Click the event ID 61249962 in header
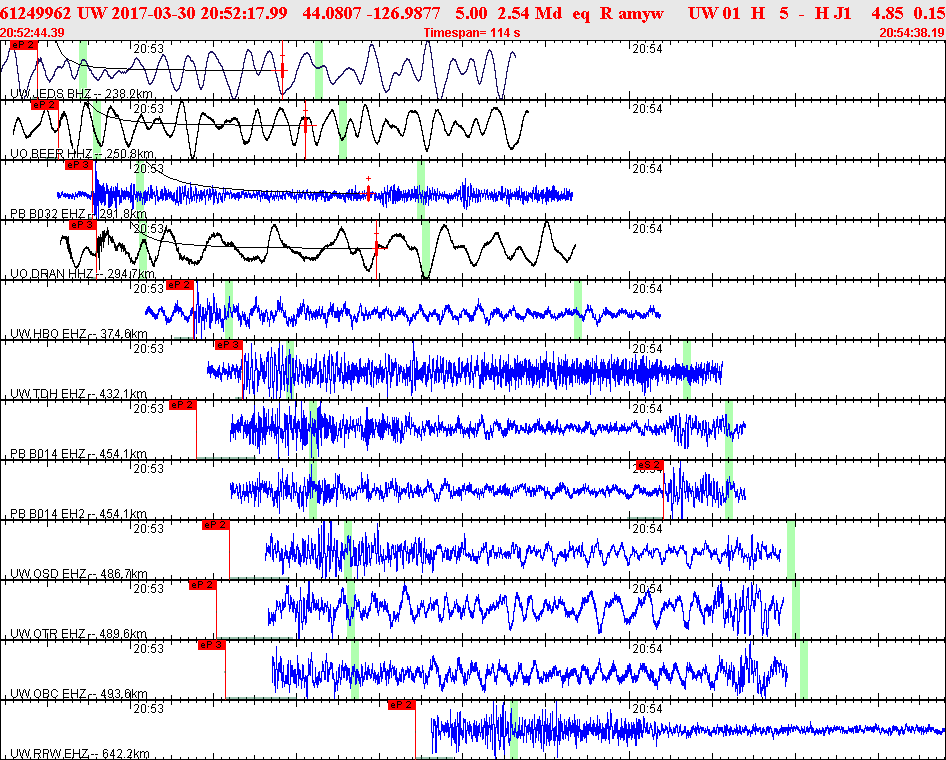The width and height of the screenshot is (946, 760). coord(36,13)
